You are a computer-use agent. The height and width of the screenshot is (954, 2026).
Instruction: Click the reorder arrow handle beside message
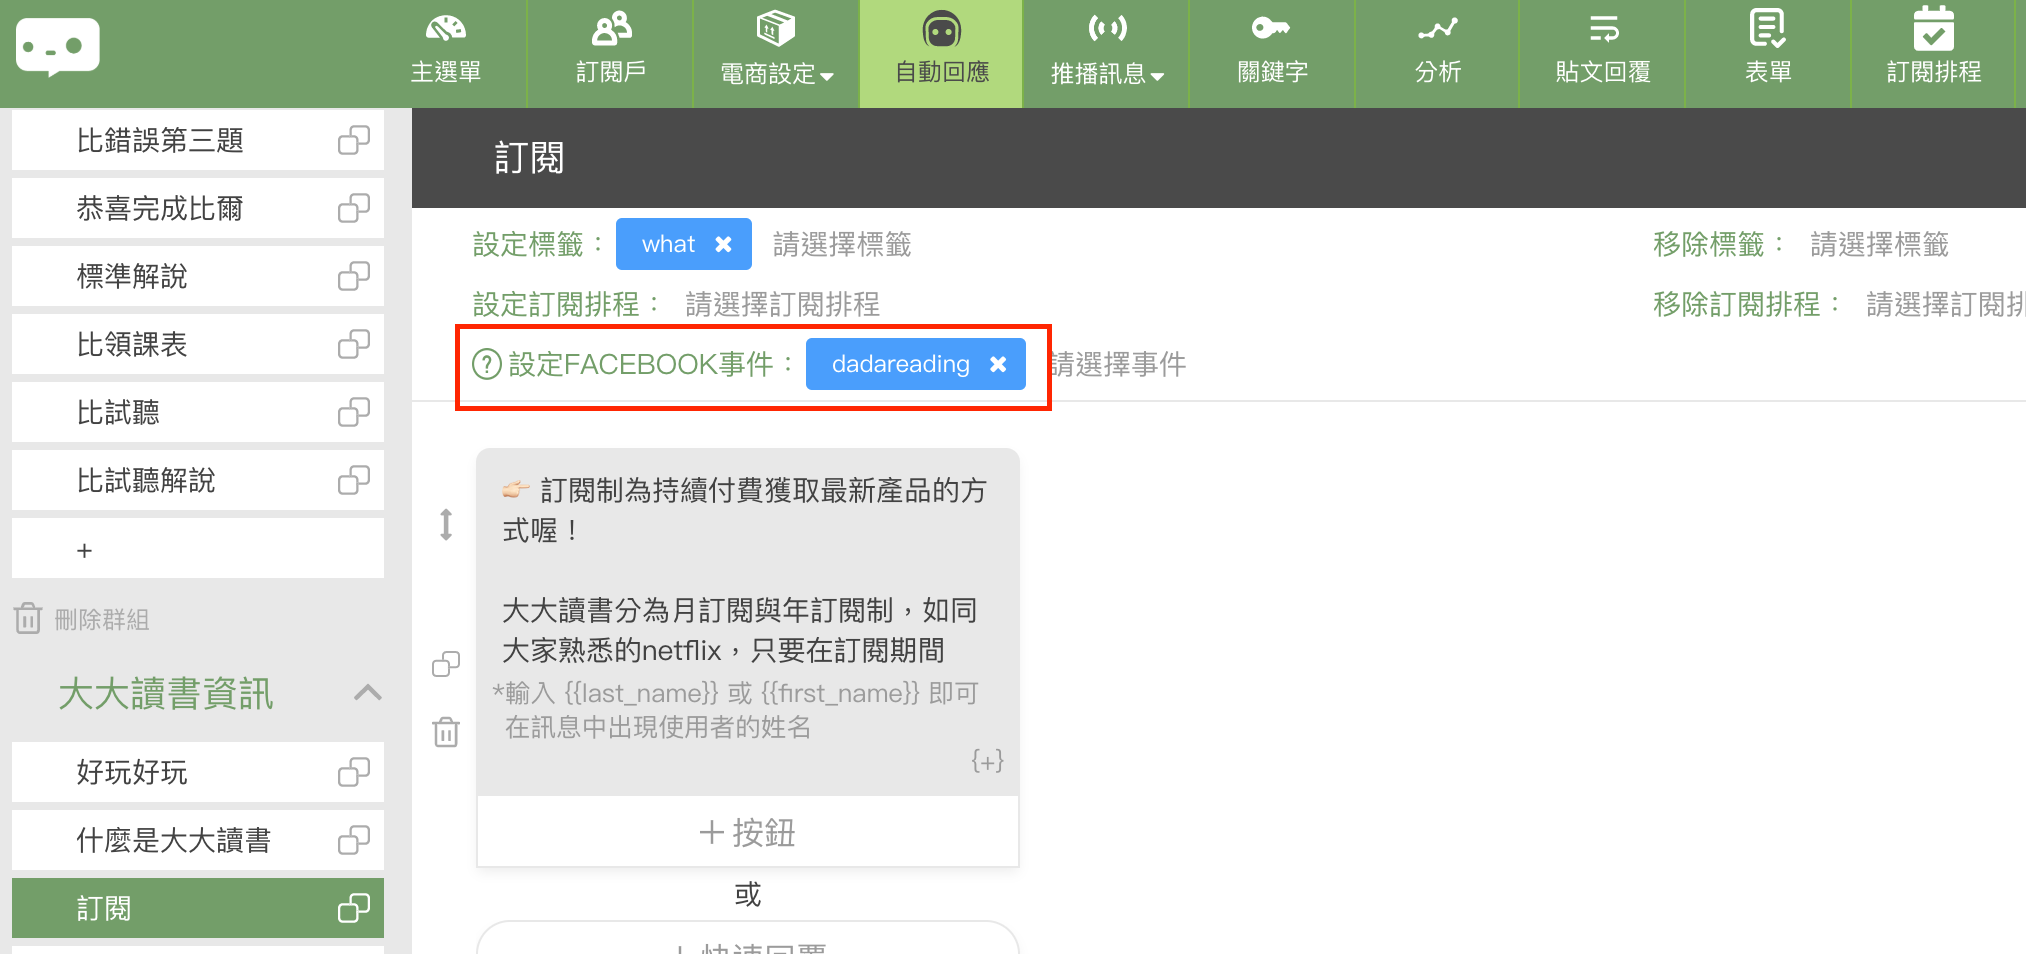[446, 524]
